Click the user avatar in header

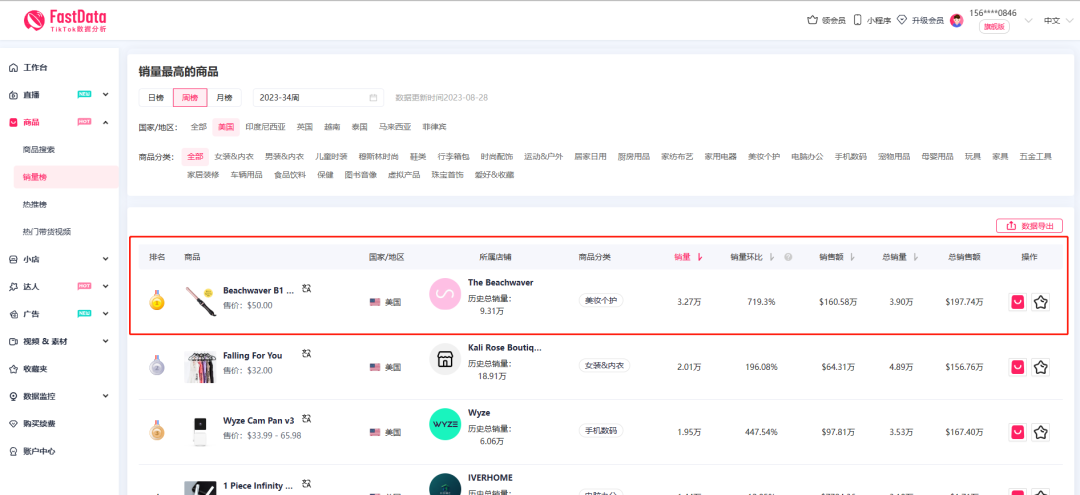[x=957, y=20]
